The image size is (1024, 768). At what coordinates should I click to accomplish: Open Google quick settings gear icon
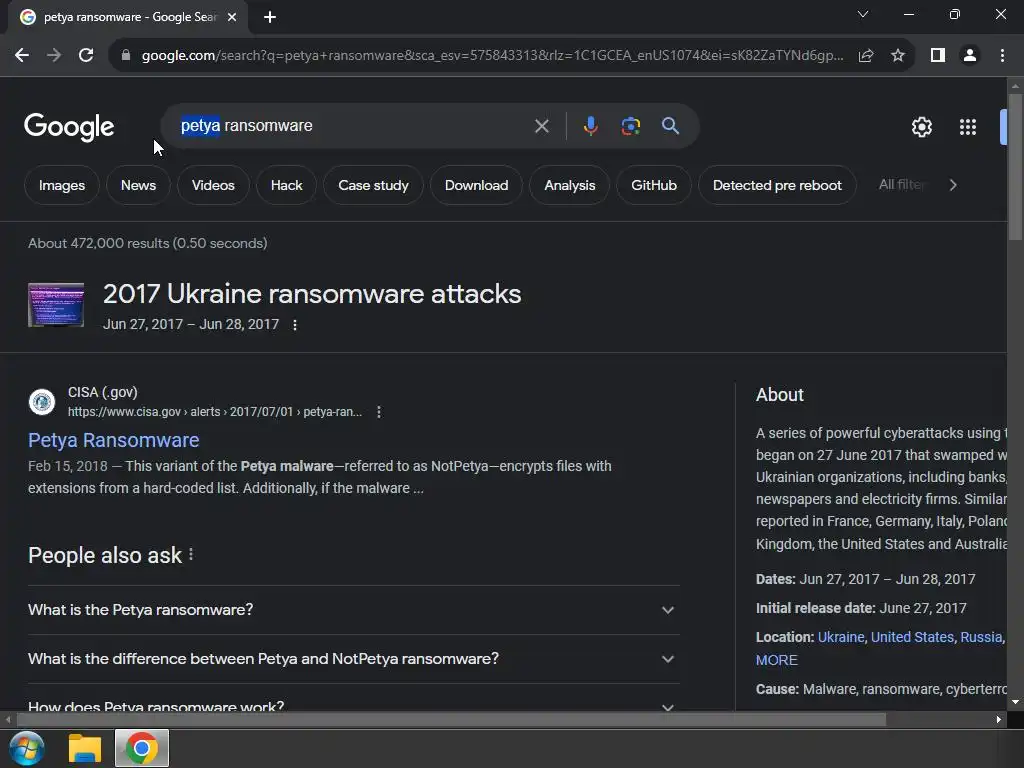[921, 127]
